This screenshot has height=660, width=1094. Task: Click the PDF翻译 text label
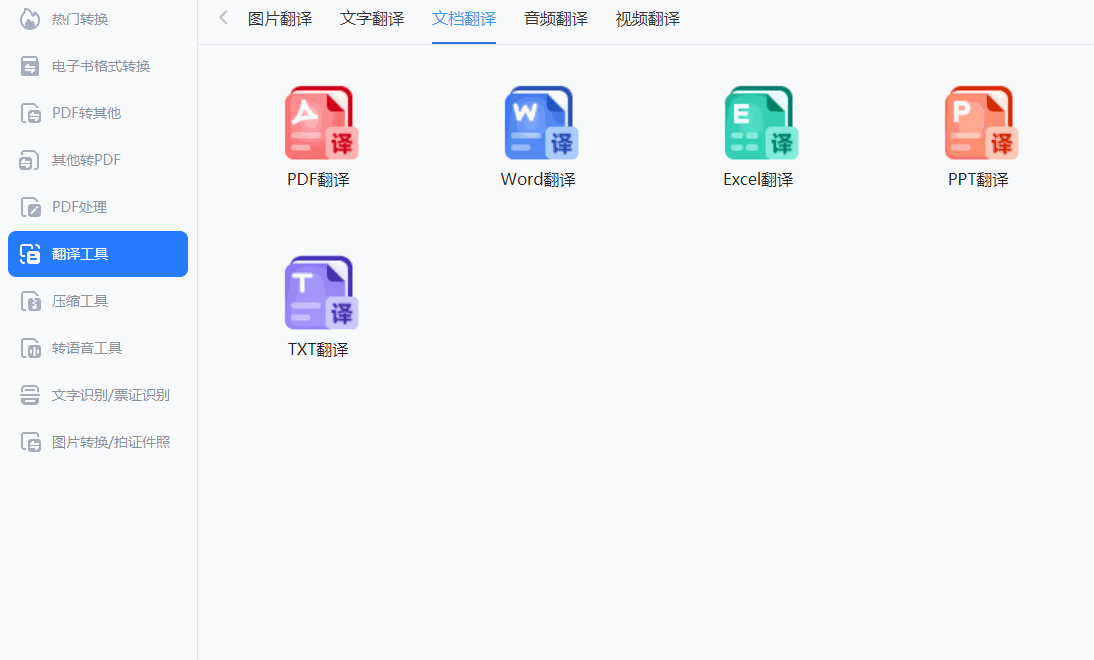click(318, 179)
